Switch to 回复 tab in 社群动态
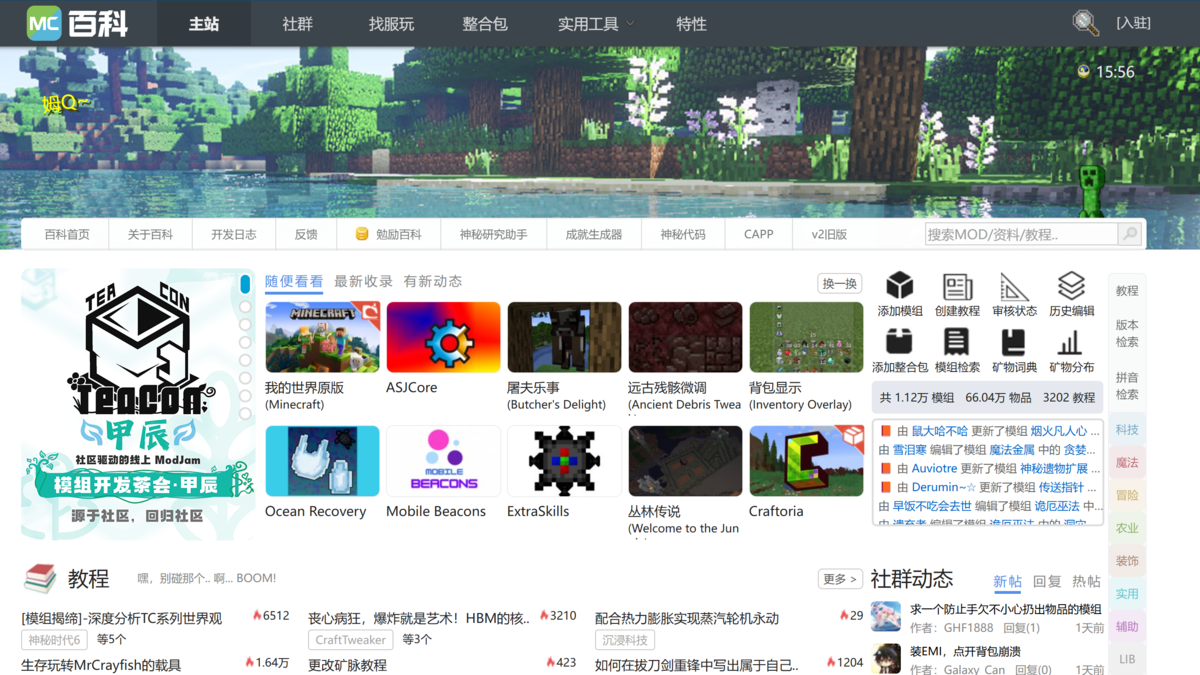Viewport: 1200px width, 675px height. pyautogui.click(x=1047, y=581)
